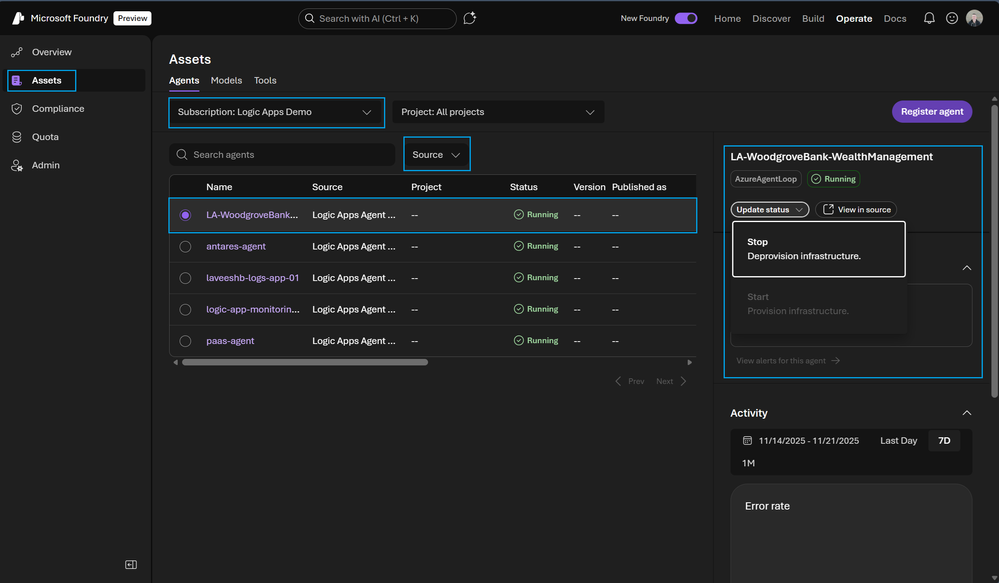Open the feedback smiley icon
999x583 pixels.
pyautogui.click(x=952, y=18)
